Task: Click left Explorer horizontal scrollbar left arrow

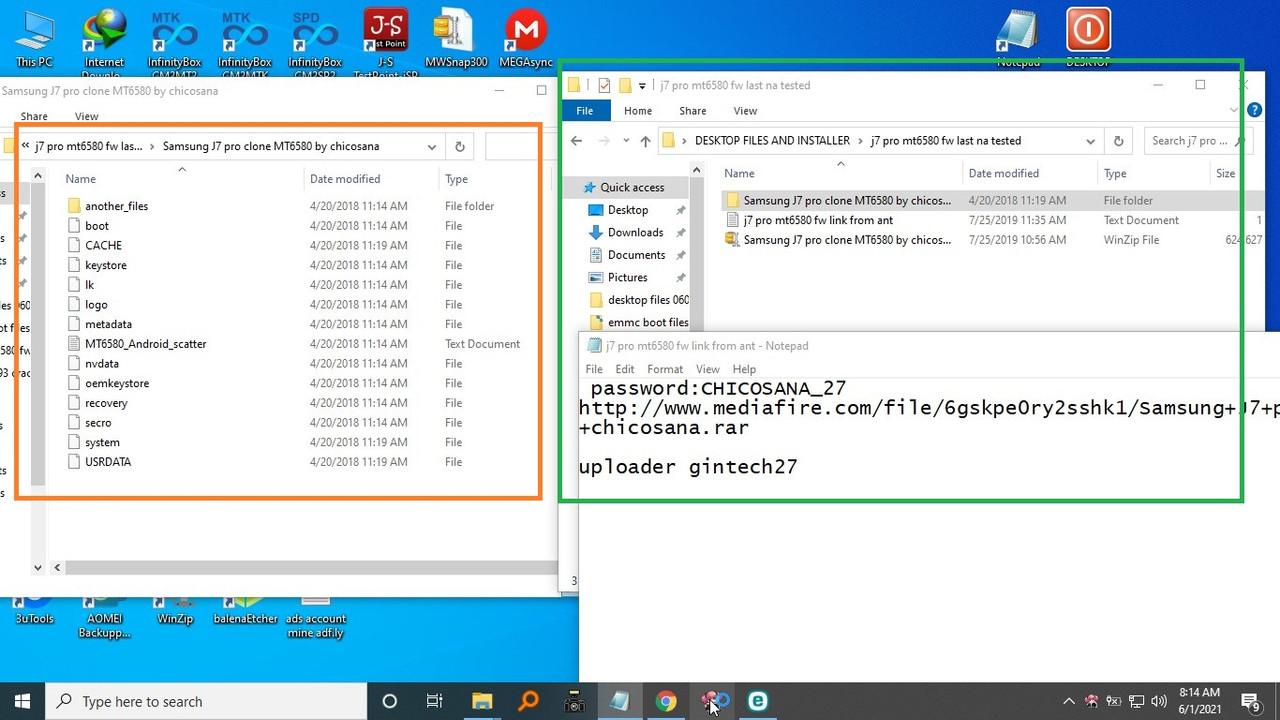Action: (57, 568)
